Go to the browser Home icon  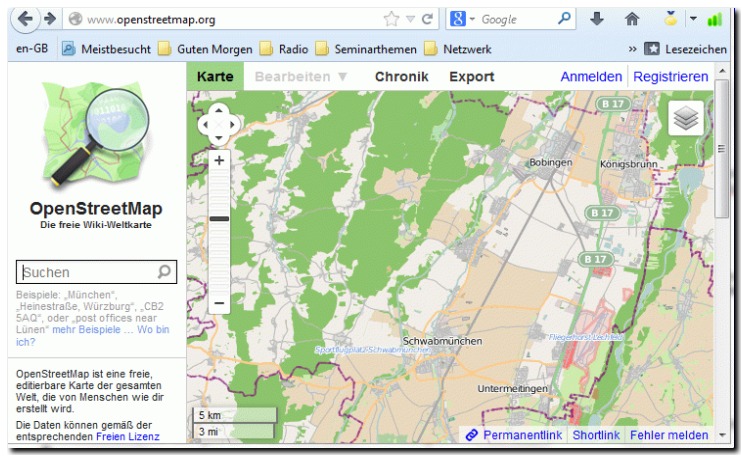coord(632,19)
